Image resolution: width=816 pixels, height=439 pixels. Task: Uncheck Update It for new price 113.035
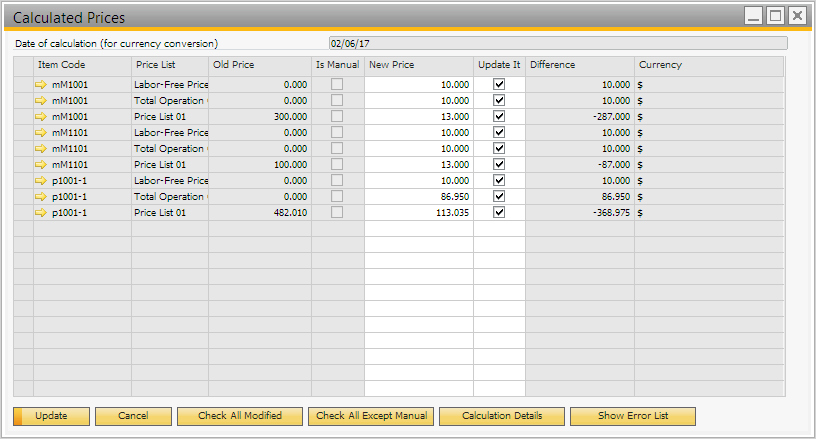(499, 213)
